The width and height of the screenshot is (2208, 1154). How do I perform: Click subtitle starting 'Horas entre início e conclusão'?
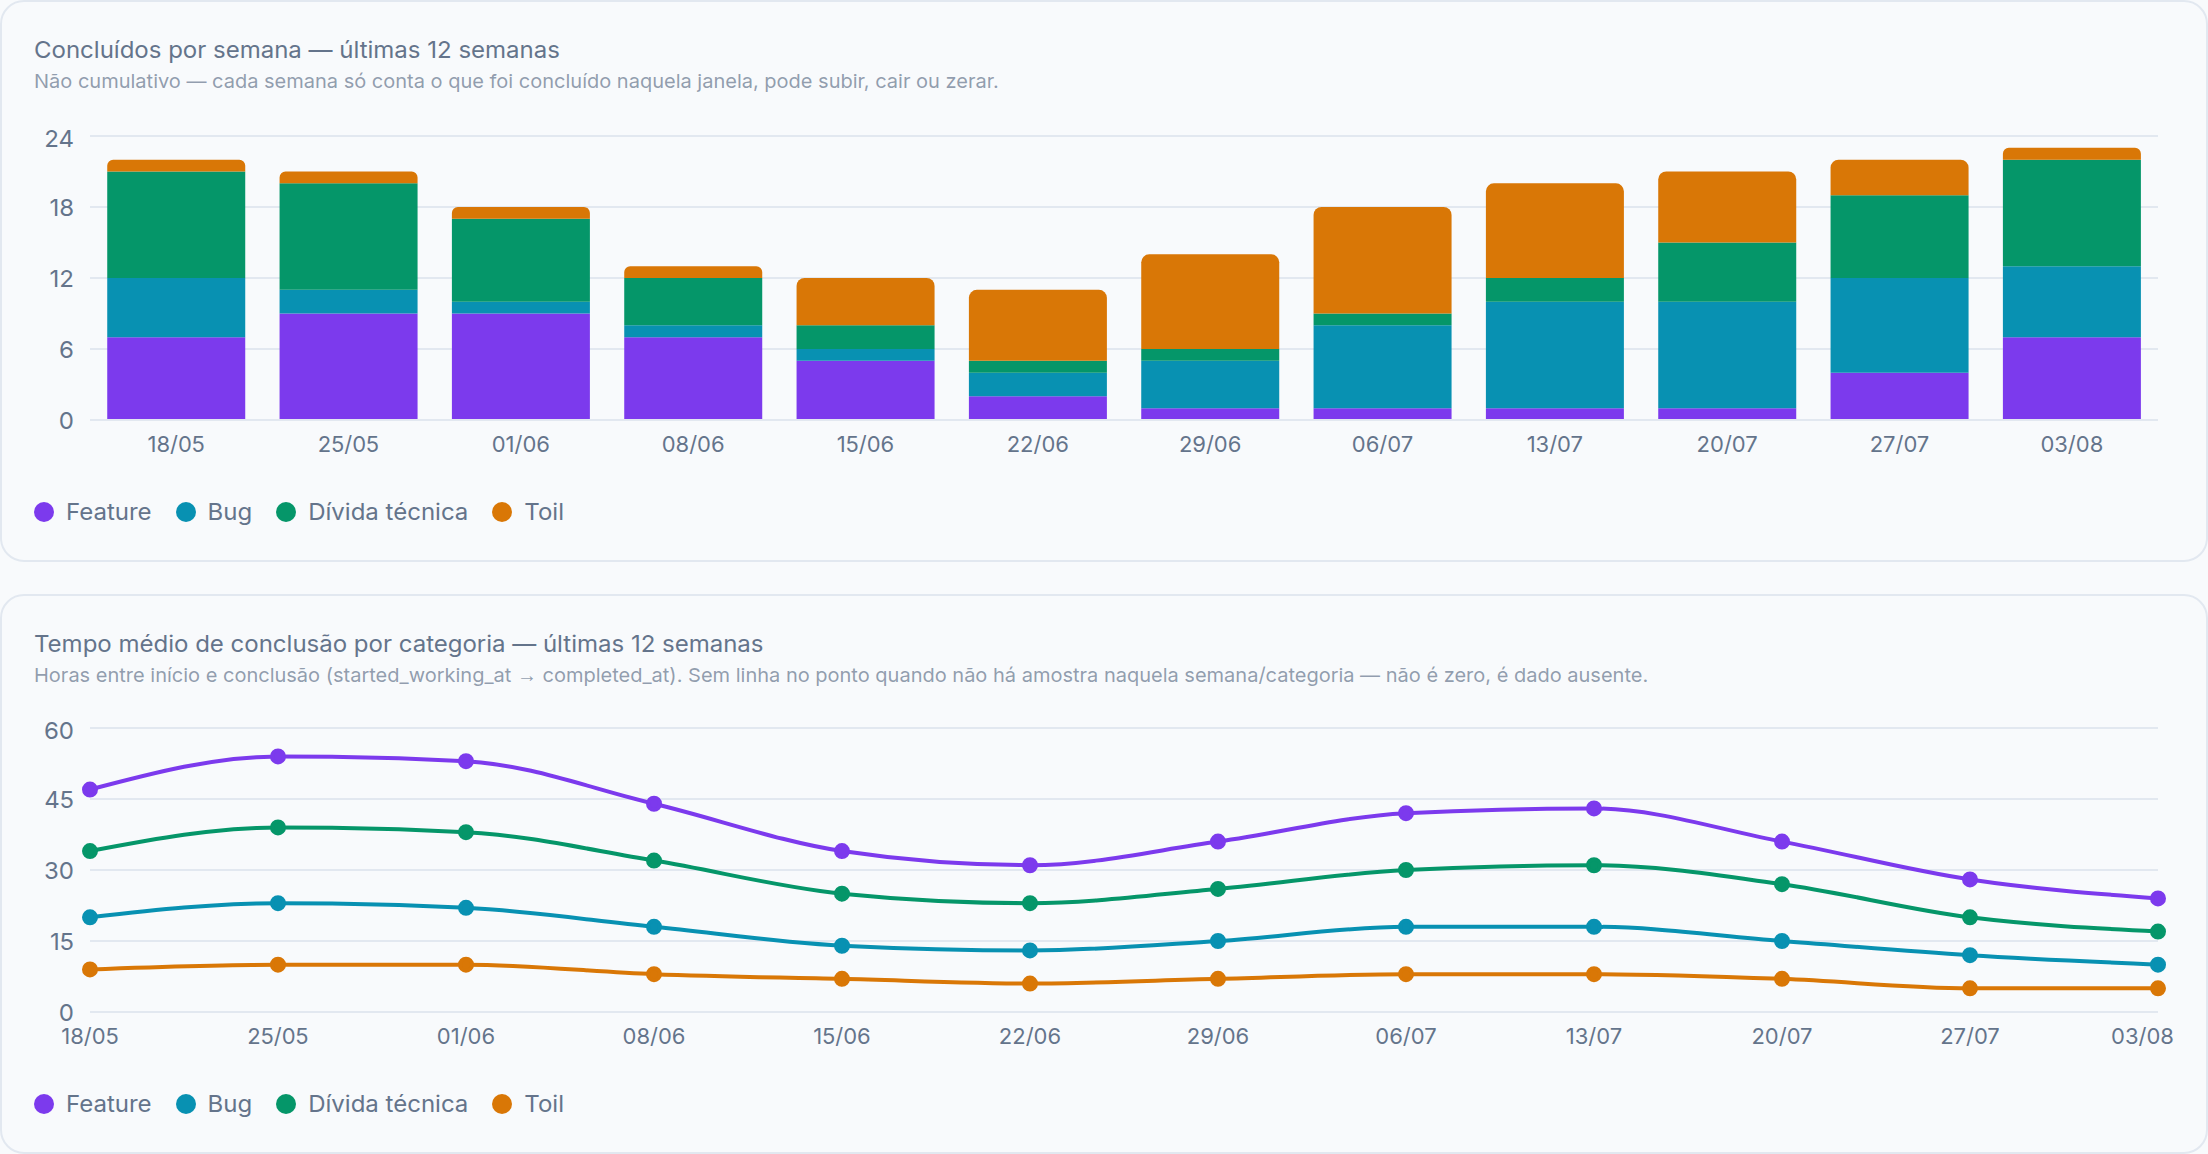tap(841, 675)
